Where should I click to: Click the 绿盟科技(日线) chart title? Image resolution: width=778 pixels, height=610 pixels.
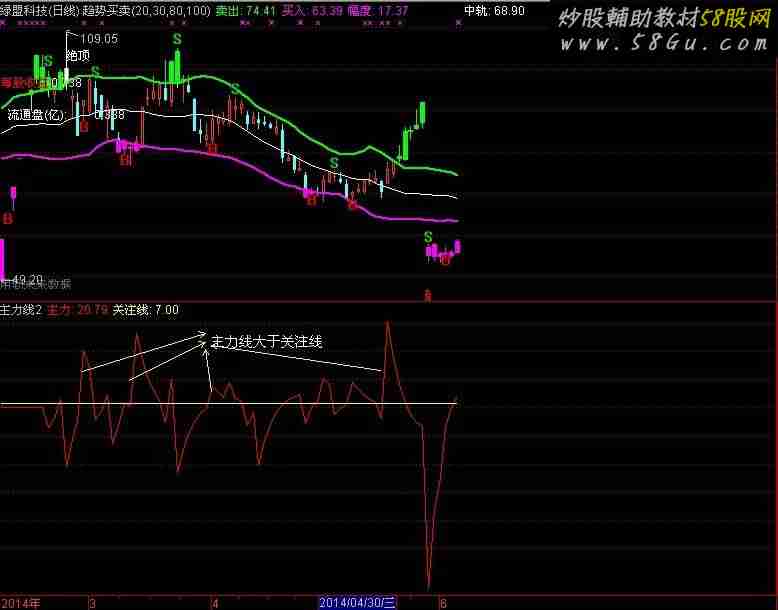(x=41, y=10)
